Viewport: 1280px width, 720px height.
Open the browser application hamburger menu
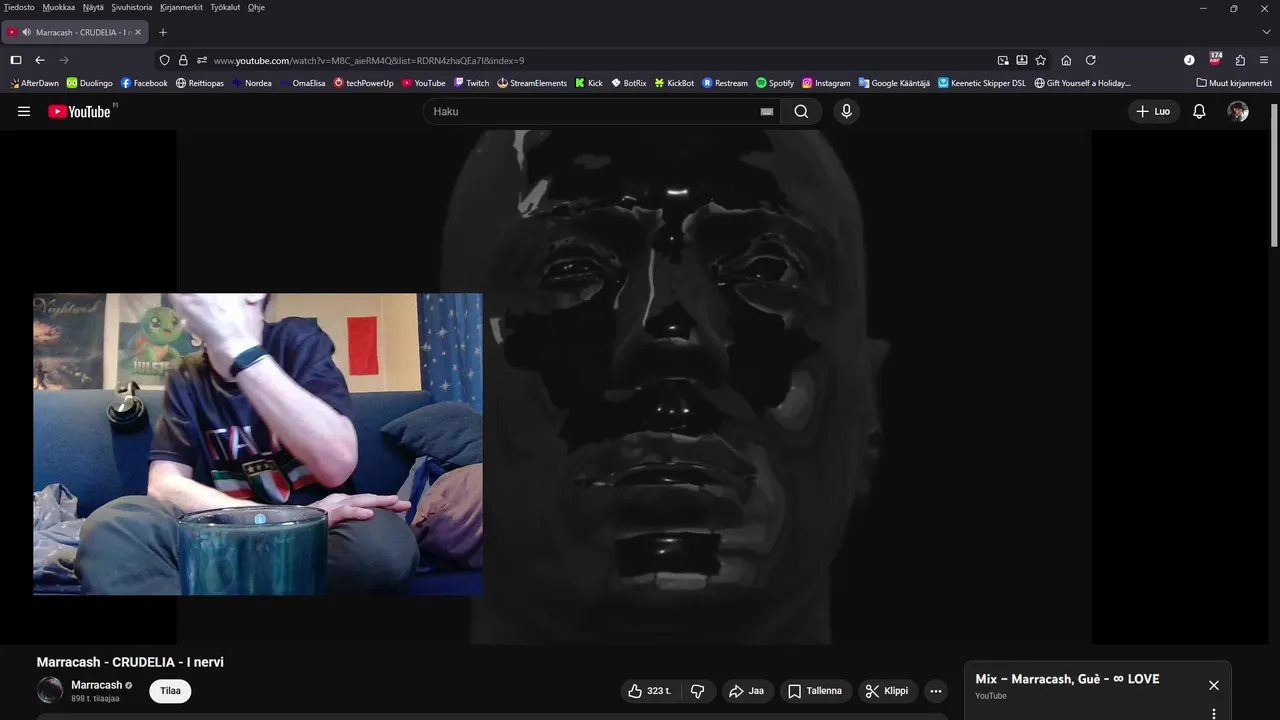(1265, 60)
